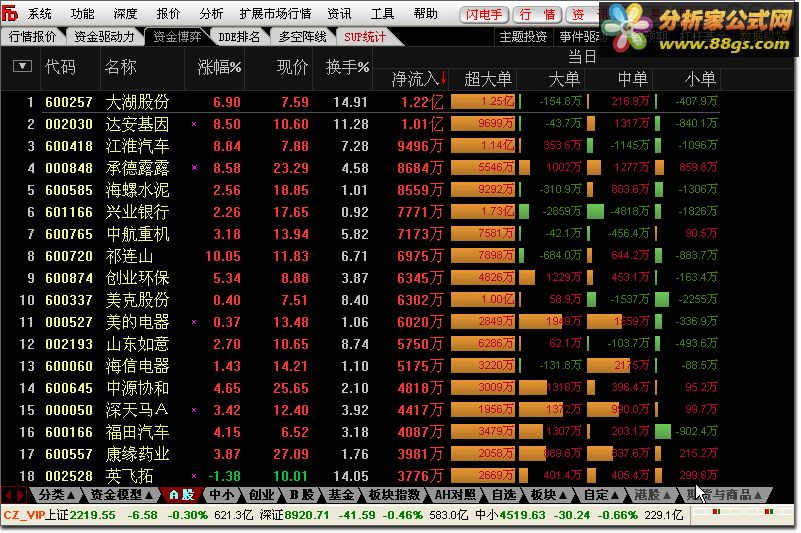The width and height of the screenshot is (801, 533).
Task: Switch to the 行情报价 tab
Action: coord(33,37)
